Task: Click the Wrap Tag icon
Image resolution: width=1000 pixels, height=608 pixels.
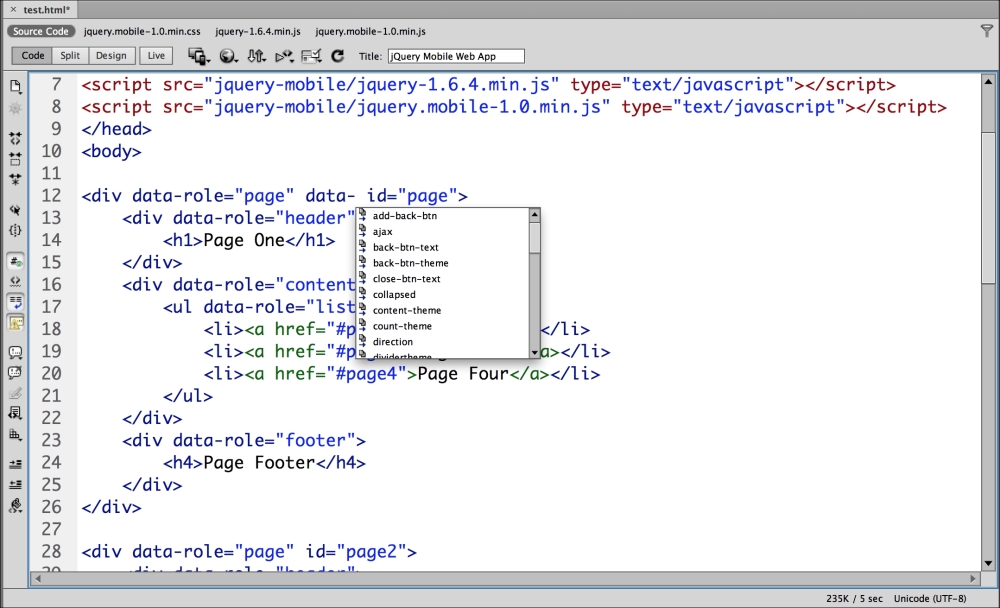Action: pos(15,393)
